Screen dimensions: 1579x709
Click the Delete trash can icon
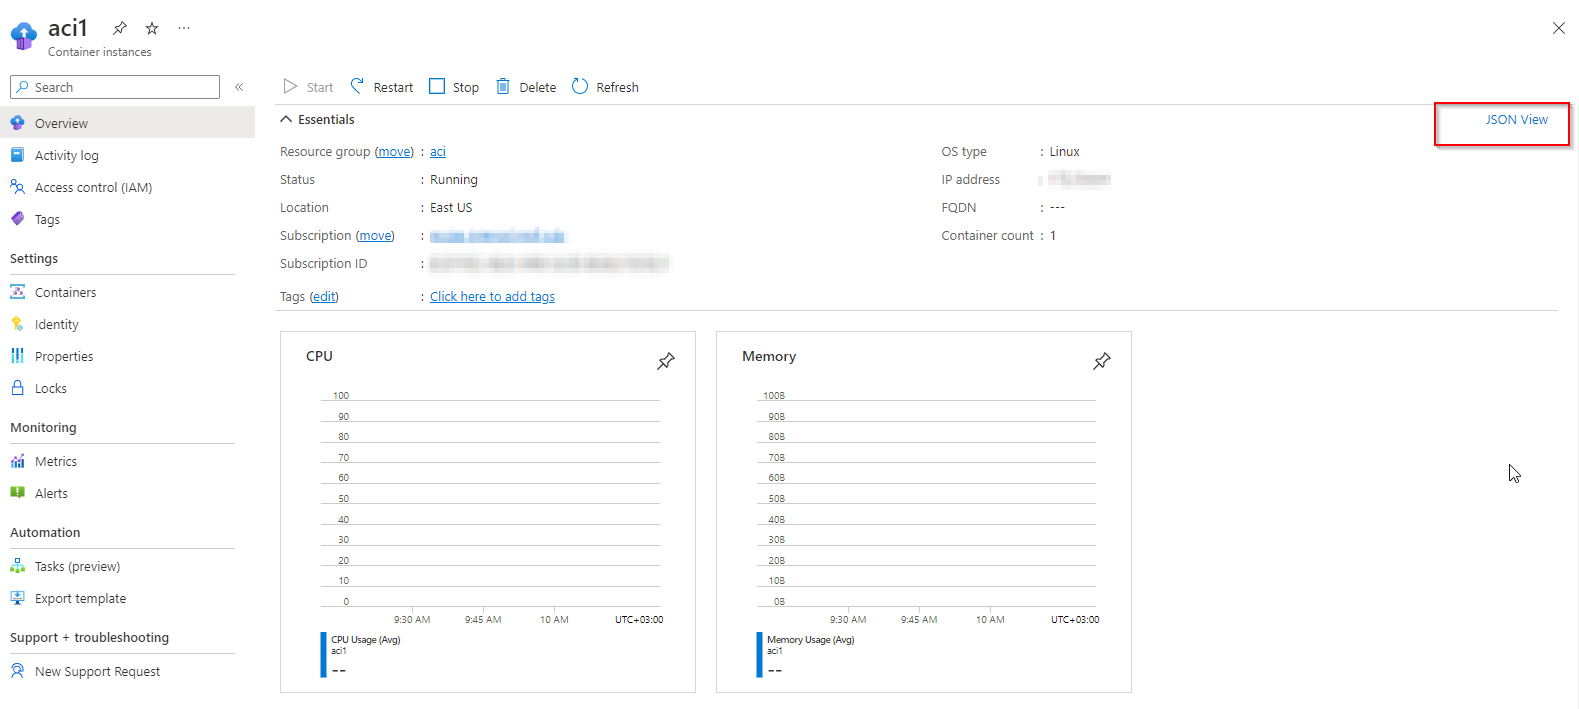(503, 86)
